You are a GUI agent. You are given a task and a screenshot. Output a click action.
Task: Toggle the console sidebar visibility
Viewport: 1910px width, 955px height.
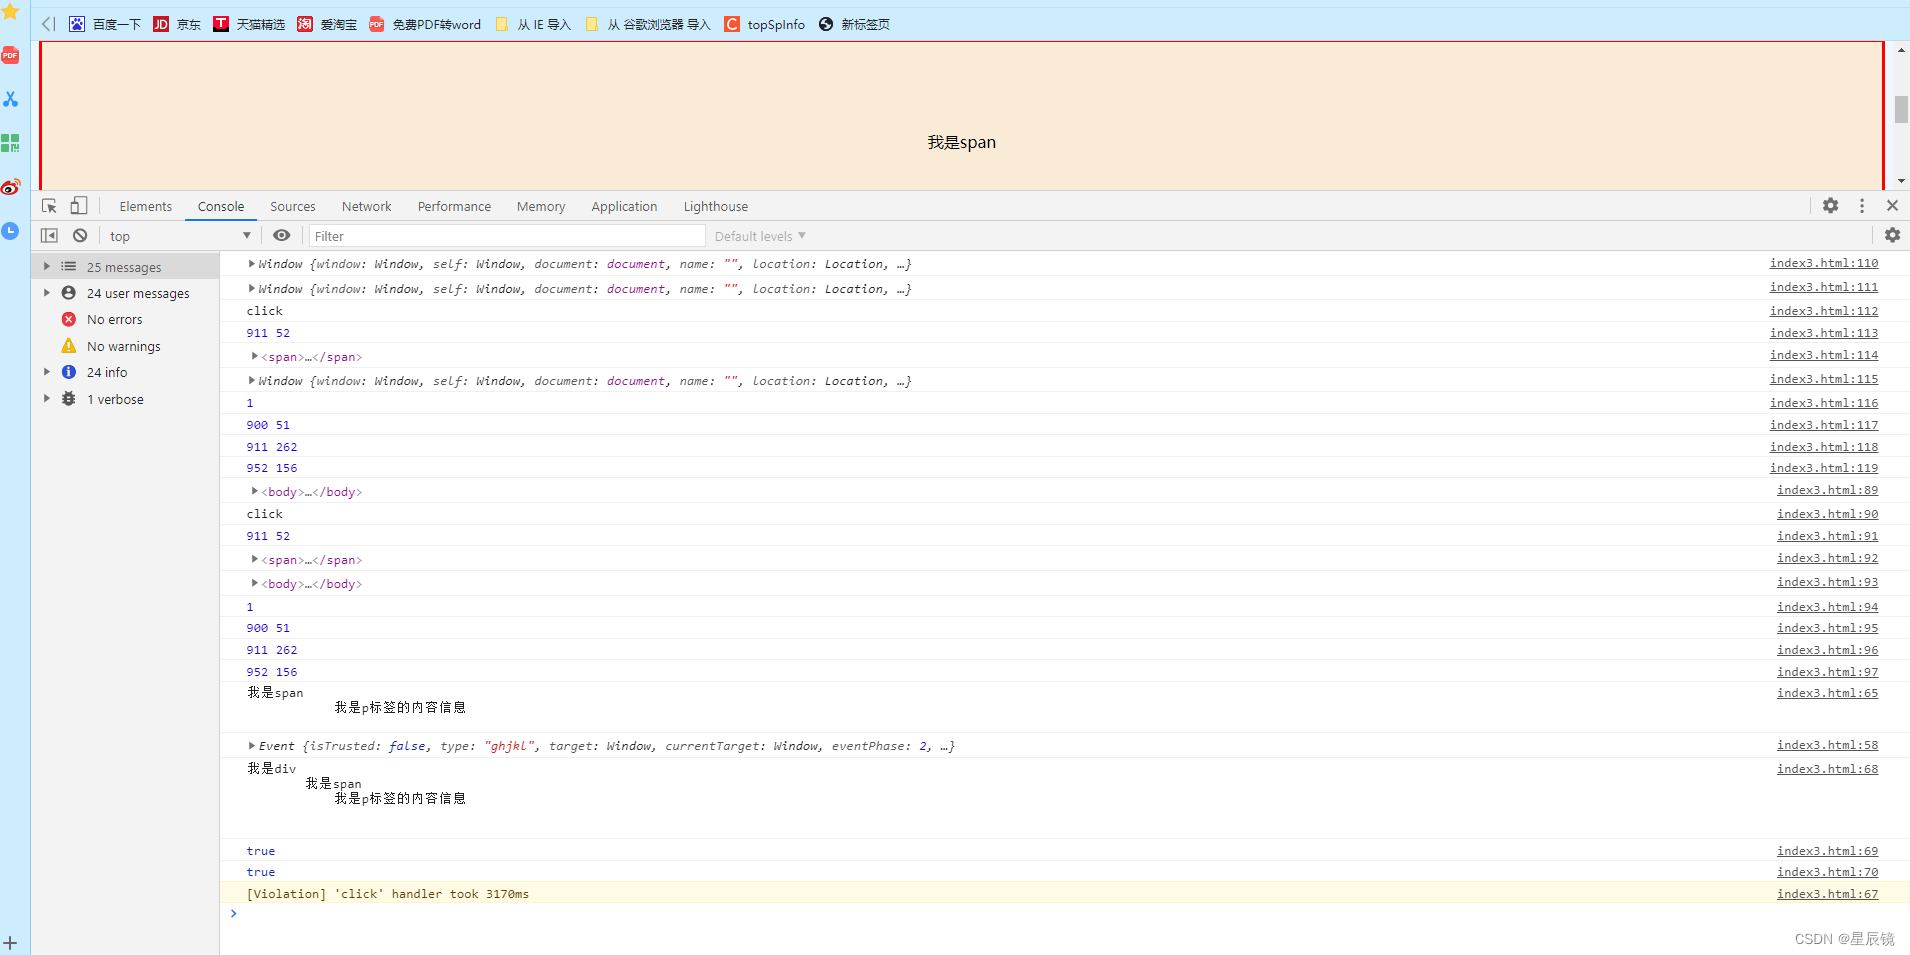coord(49,236)
